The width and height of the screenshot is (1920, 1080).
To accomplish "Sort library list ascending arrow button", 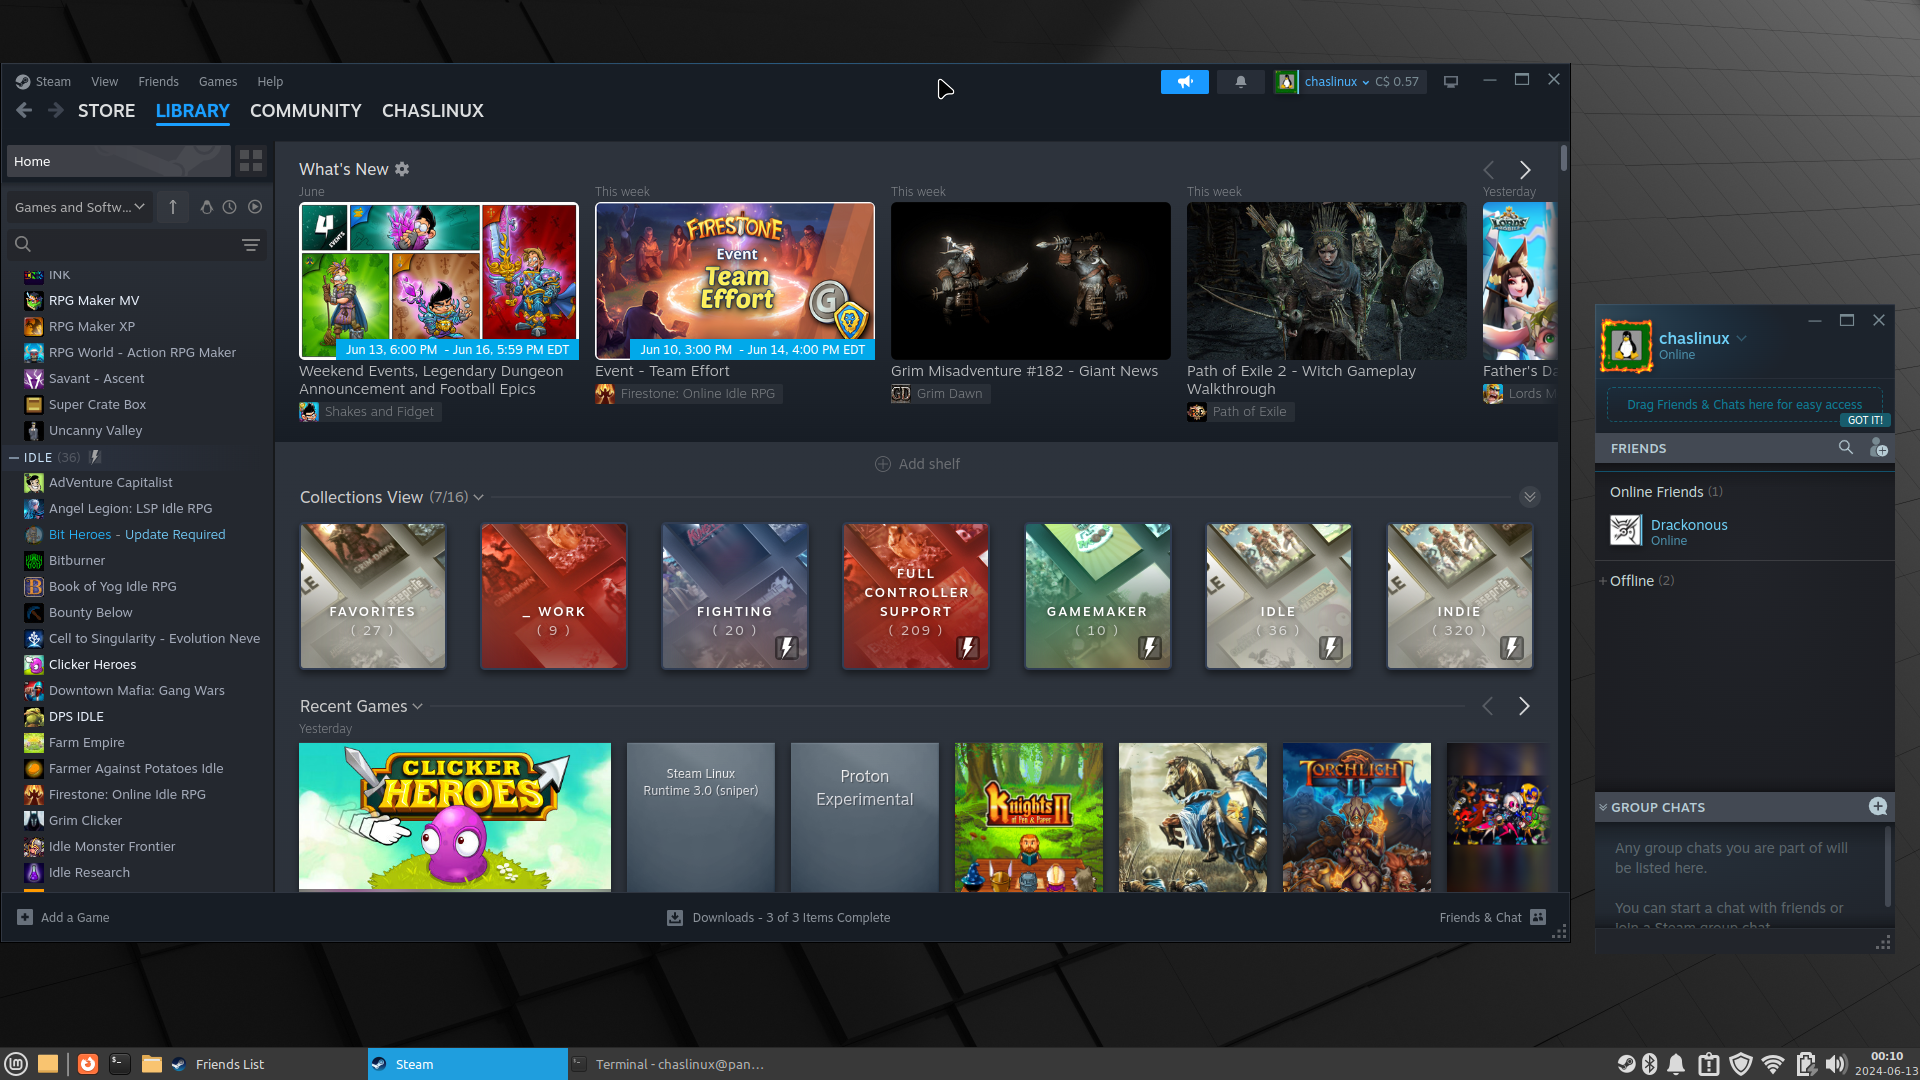I will (x=173, y=207).
